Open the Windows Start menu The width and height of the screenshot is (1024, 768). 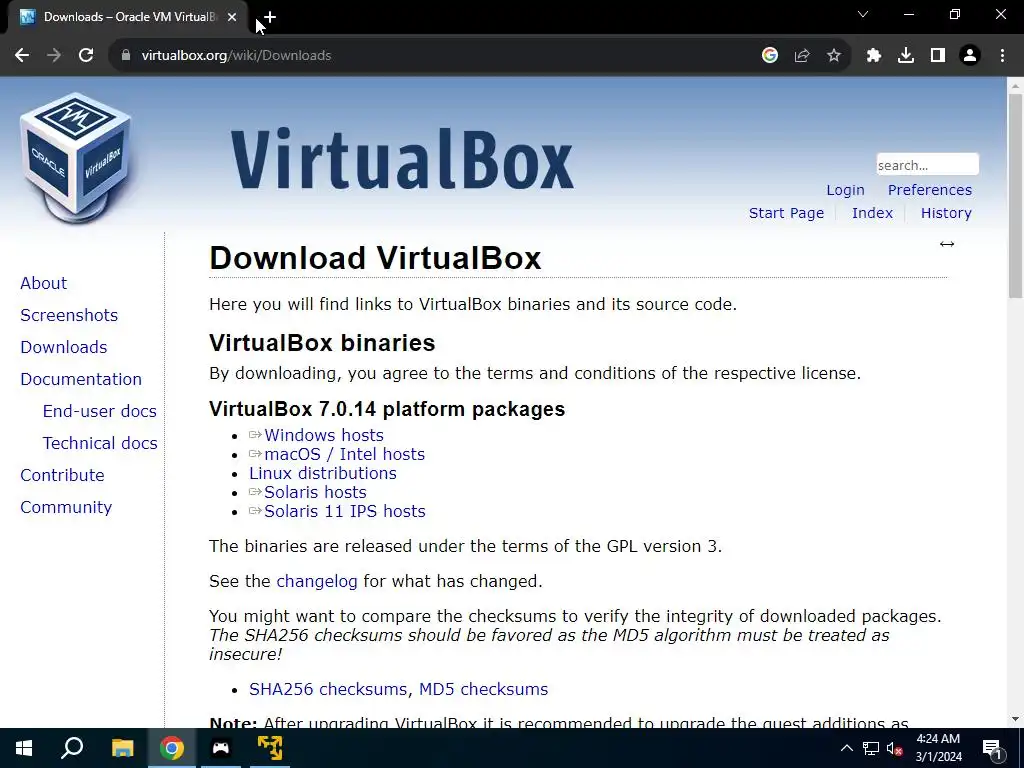tap(24, 748)
